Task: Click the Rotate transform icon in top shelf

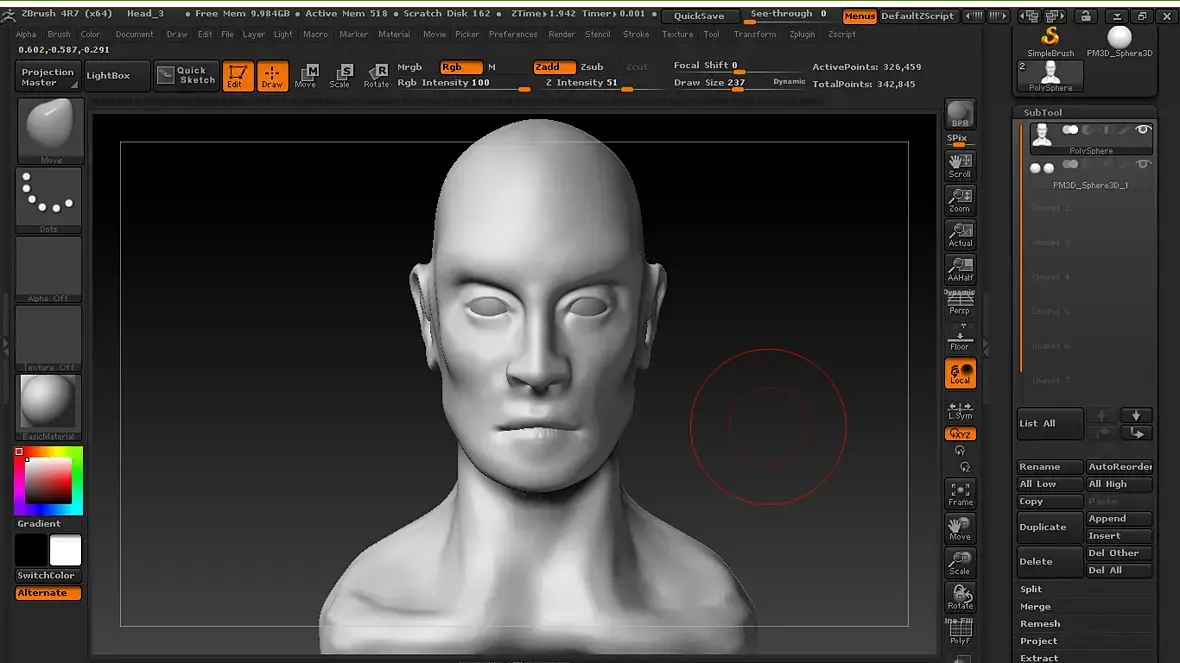Action: [376, 76]
